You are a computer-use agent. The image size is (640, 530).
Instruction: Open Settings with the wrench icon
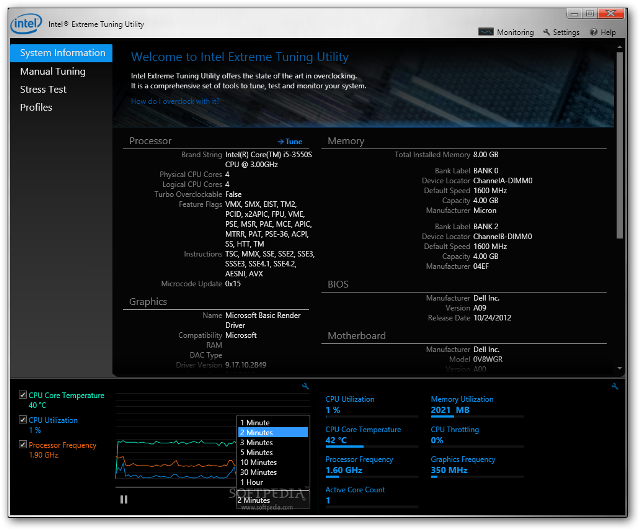(x=561, y=32)
